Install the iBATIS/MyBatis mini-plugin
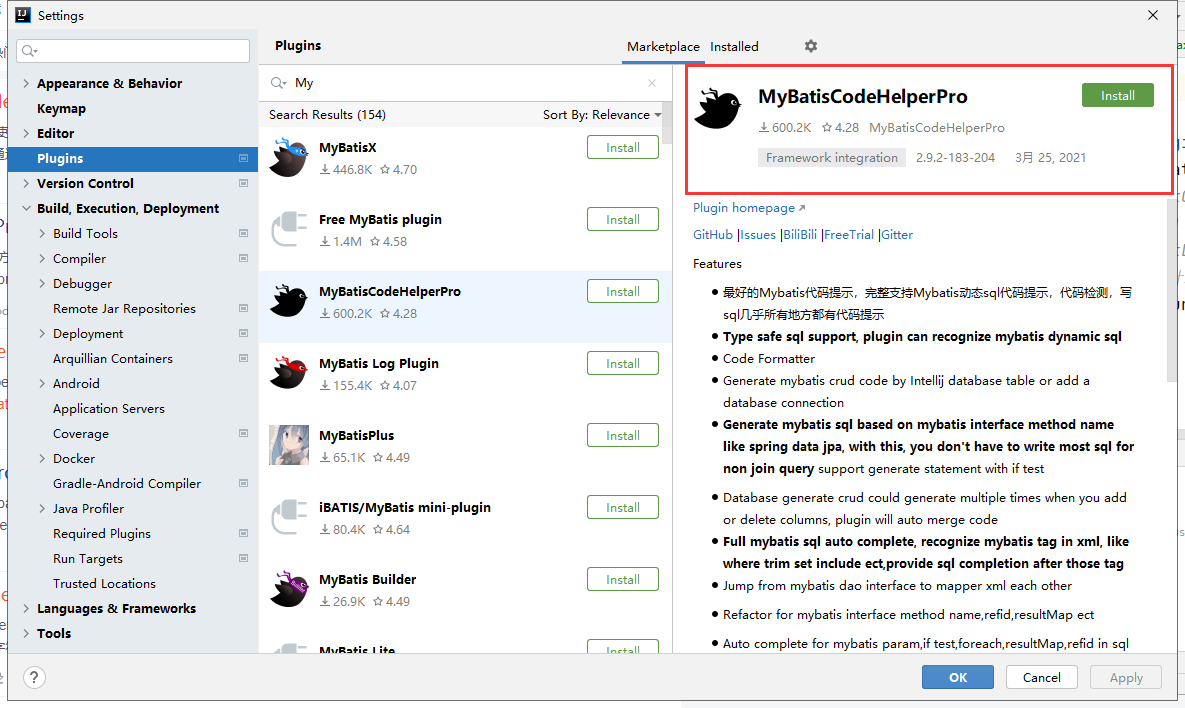The width and height of the screenshot is (1185, 708). 623,508
